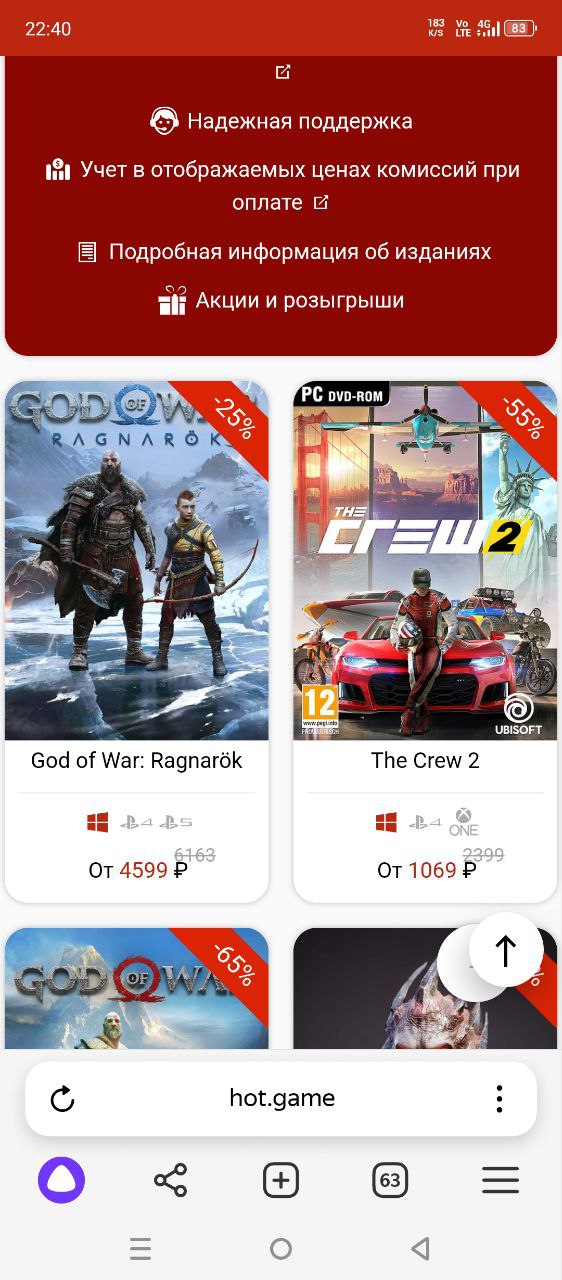Tap the scroll-to-top arrow button
Image resolution: width=562 pixels, height=1280 pixels.
(506, 950)
